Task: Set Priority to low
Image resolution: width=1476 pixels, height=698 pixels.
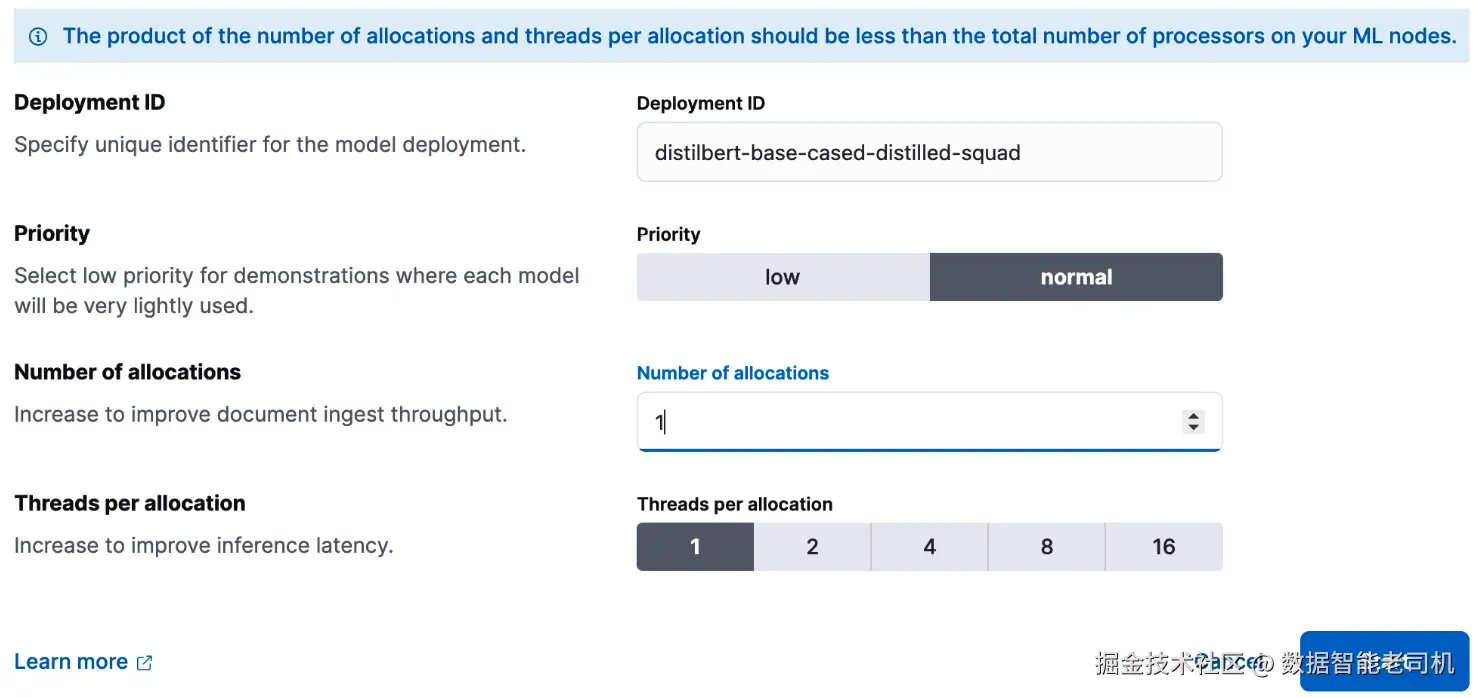Action: (x=783, y=277)
